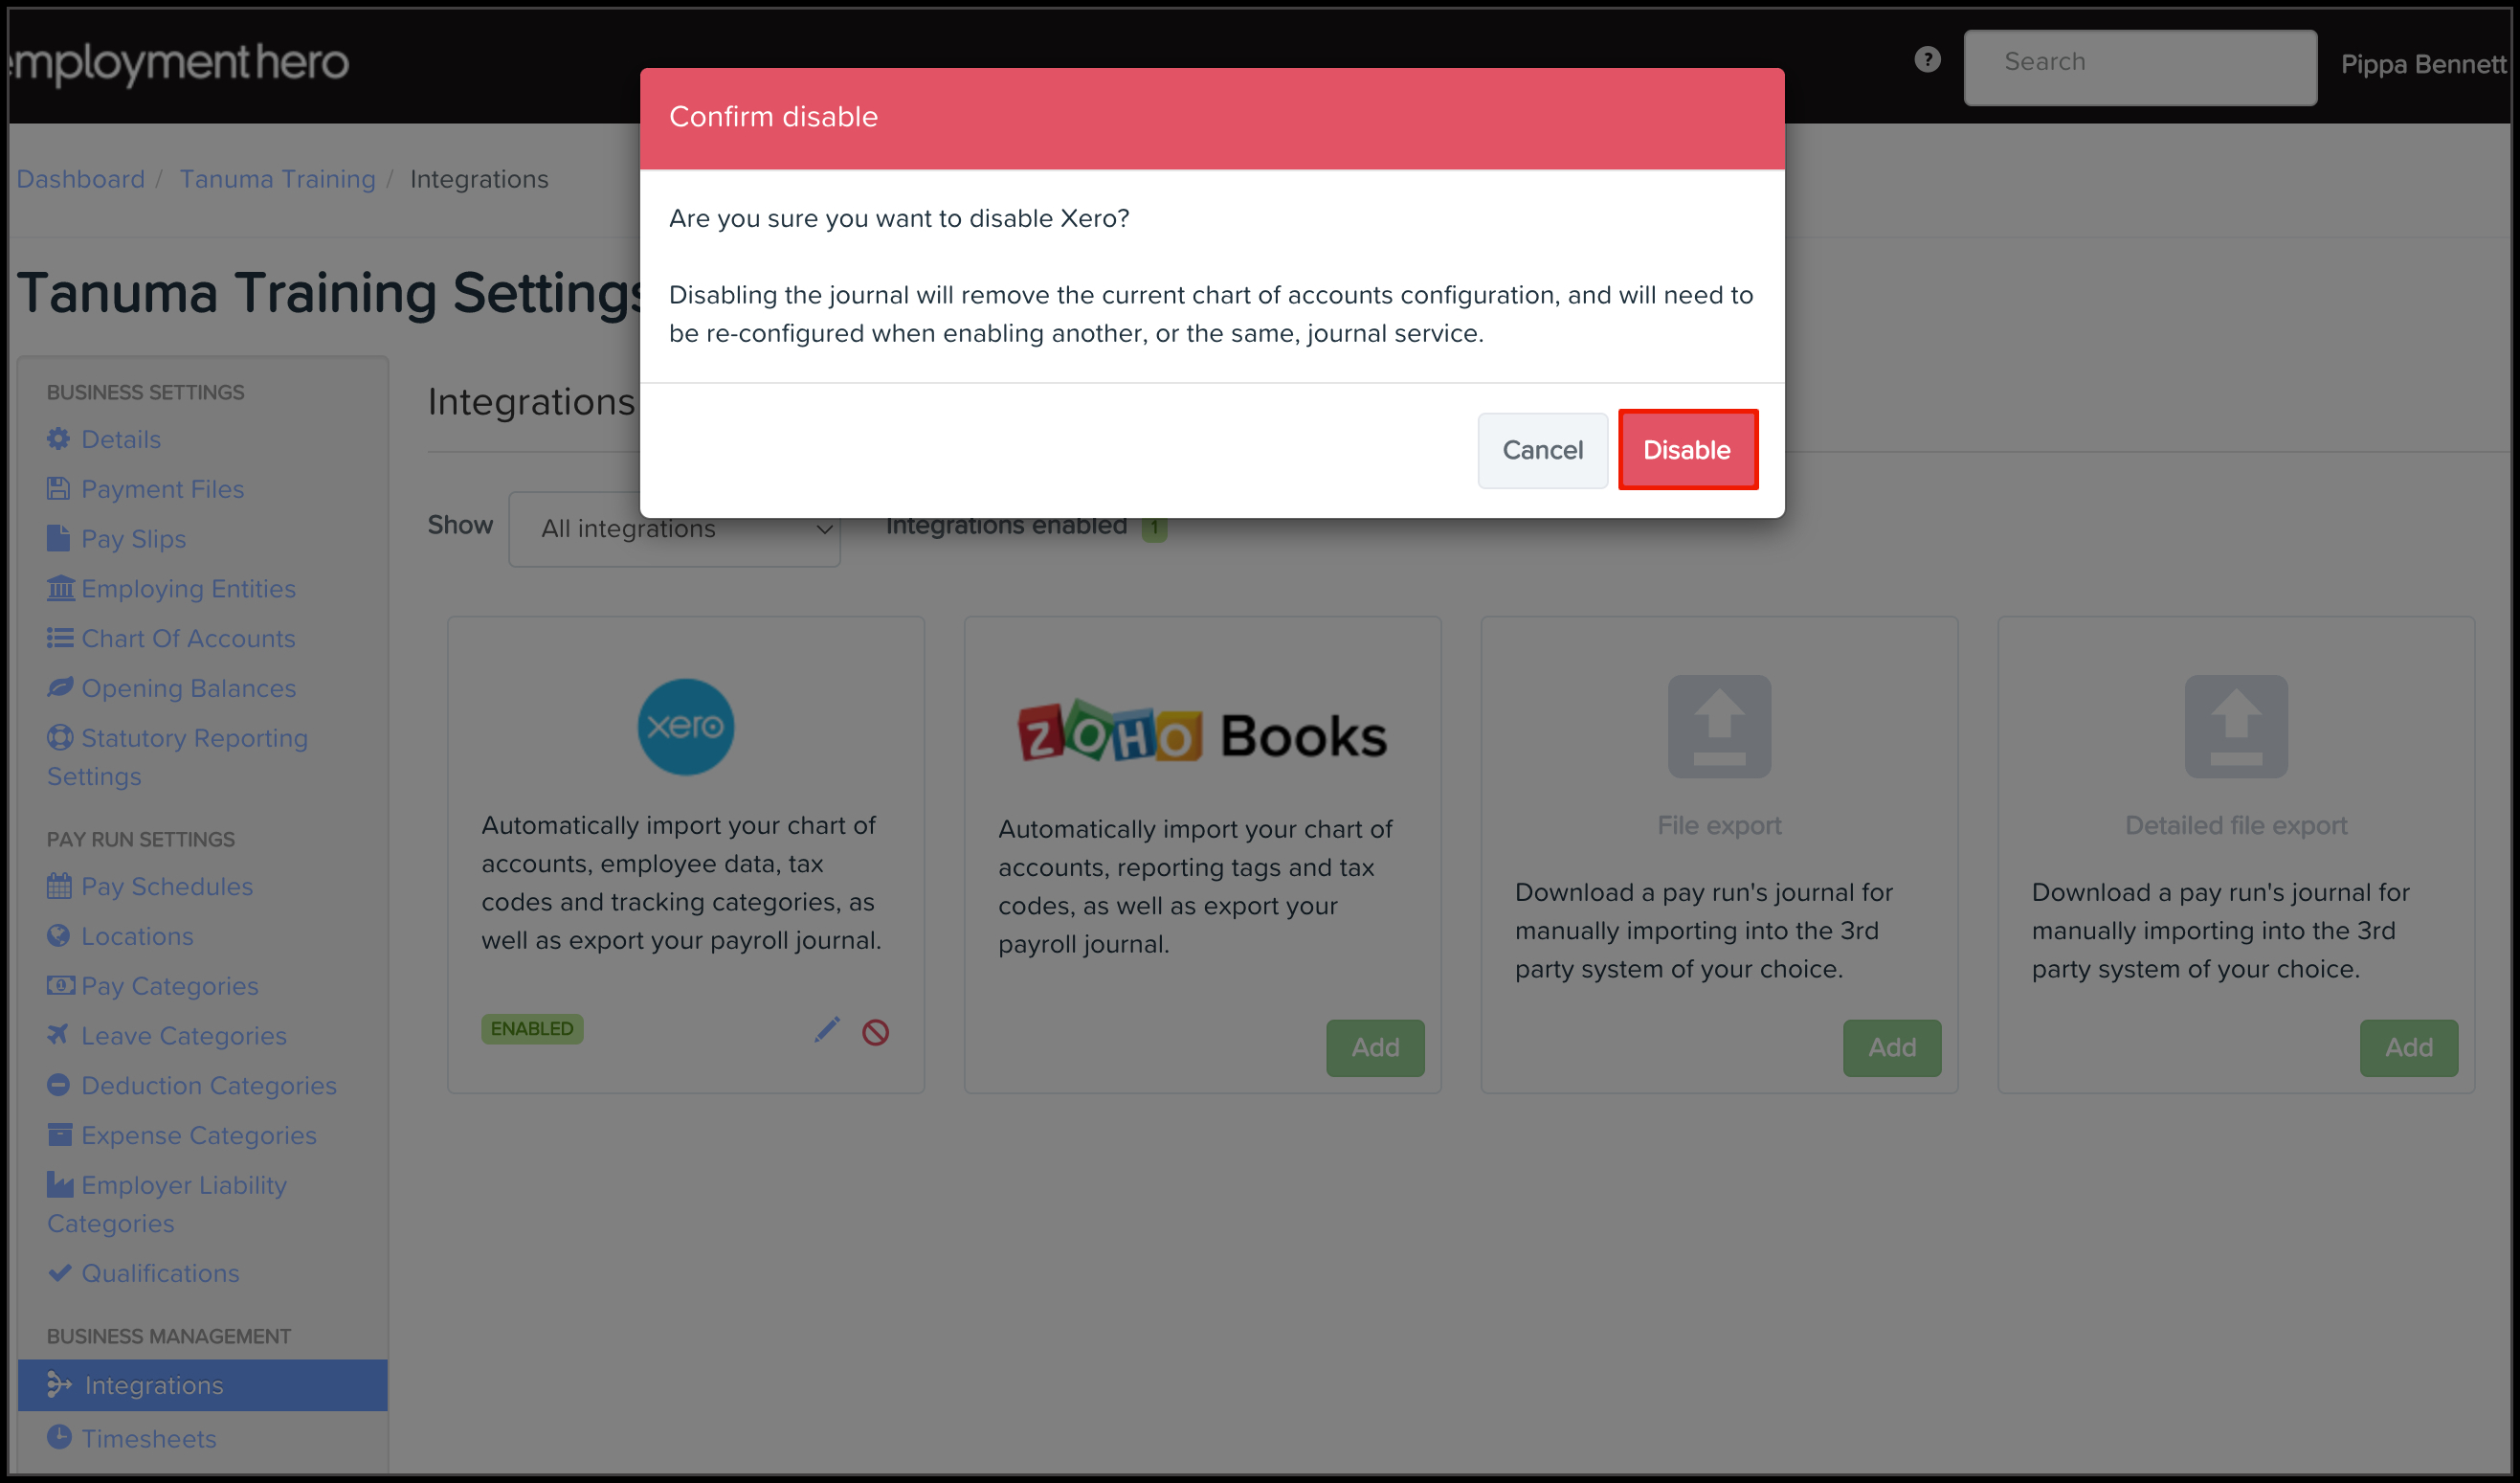Click the ENABLED status badge on Xero
Screen dimensions: 2520x1483
coord(532,1028)
